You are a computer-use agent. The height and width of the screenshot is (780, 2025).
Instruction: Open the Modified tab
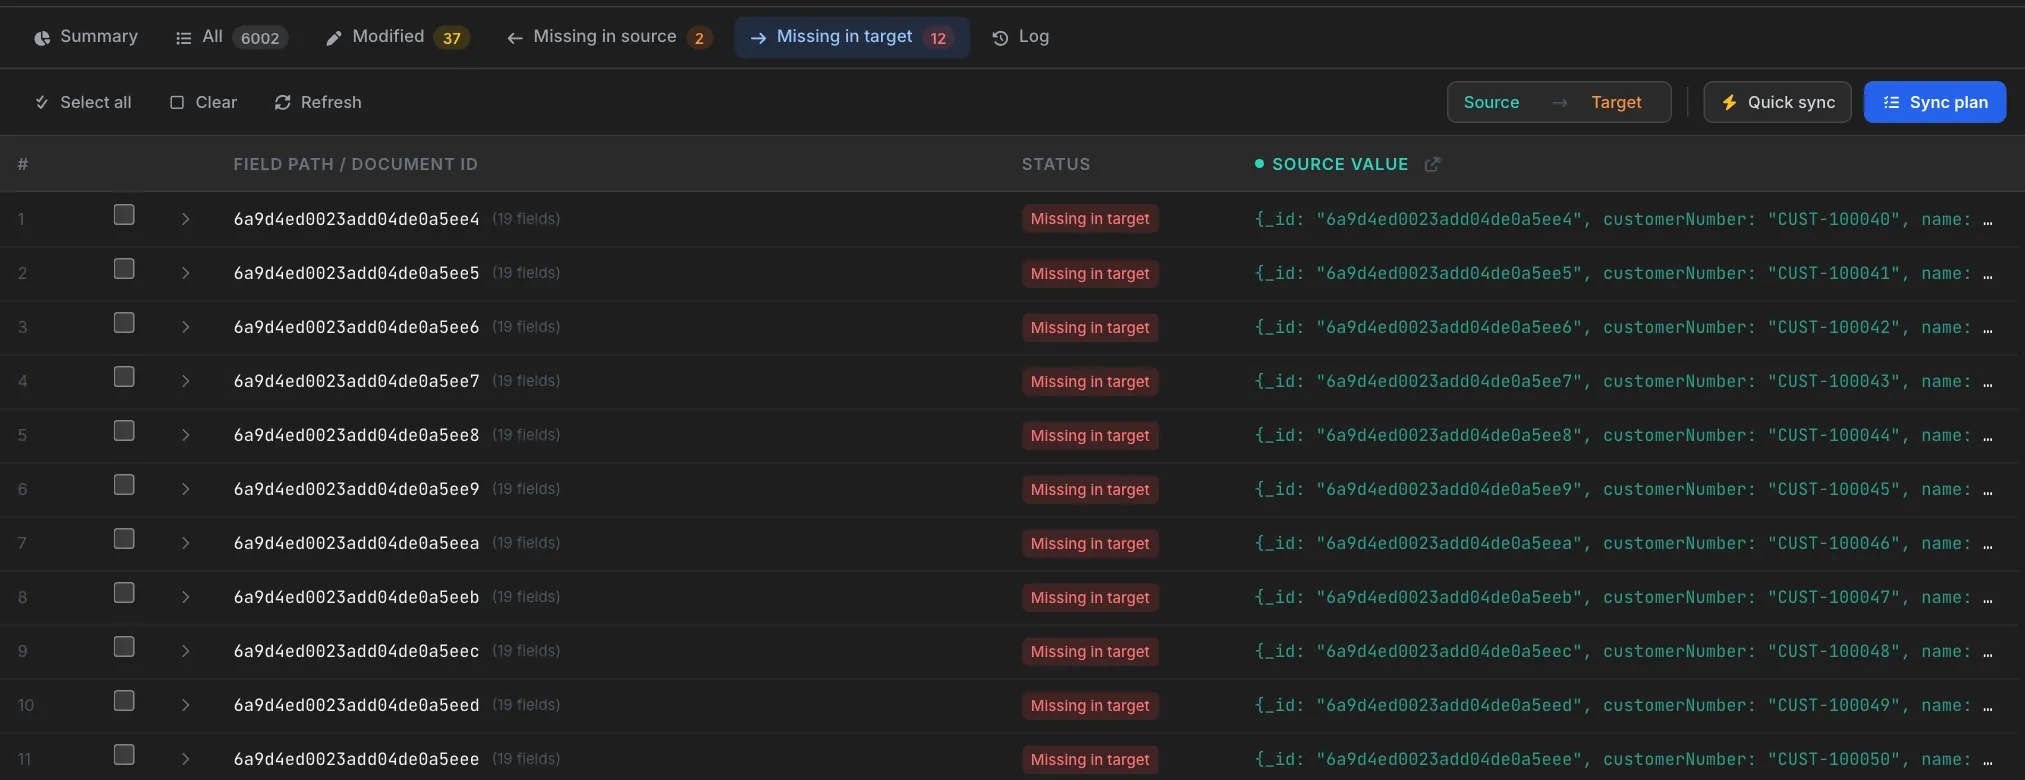tap(397, 37)
